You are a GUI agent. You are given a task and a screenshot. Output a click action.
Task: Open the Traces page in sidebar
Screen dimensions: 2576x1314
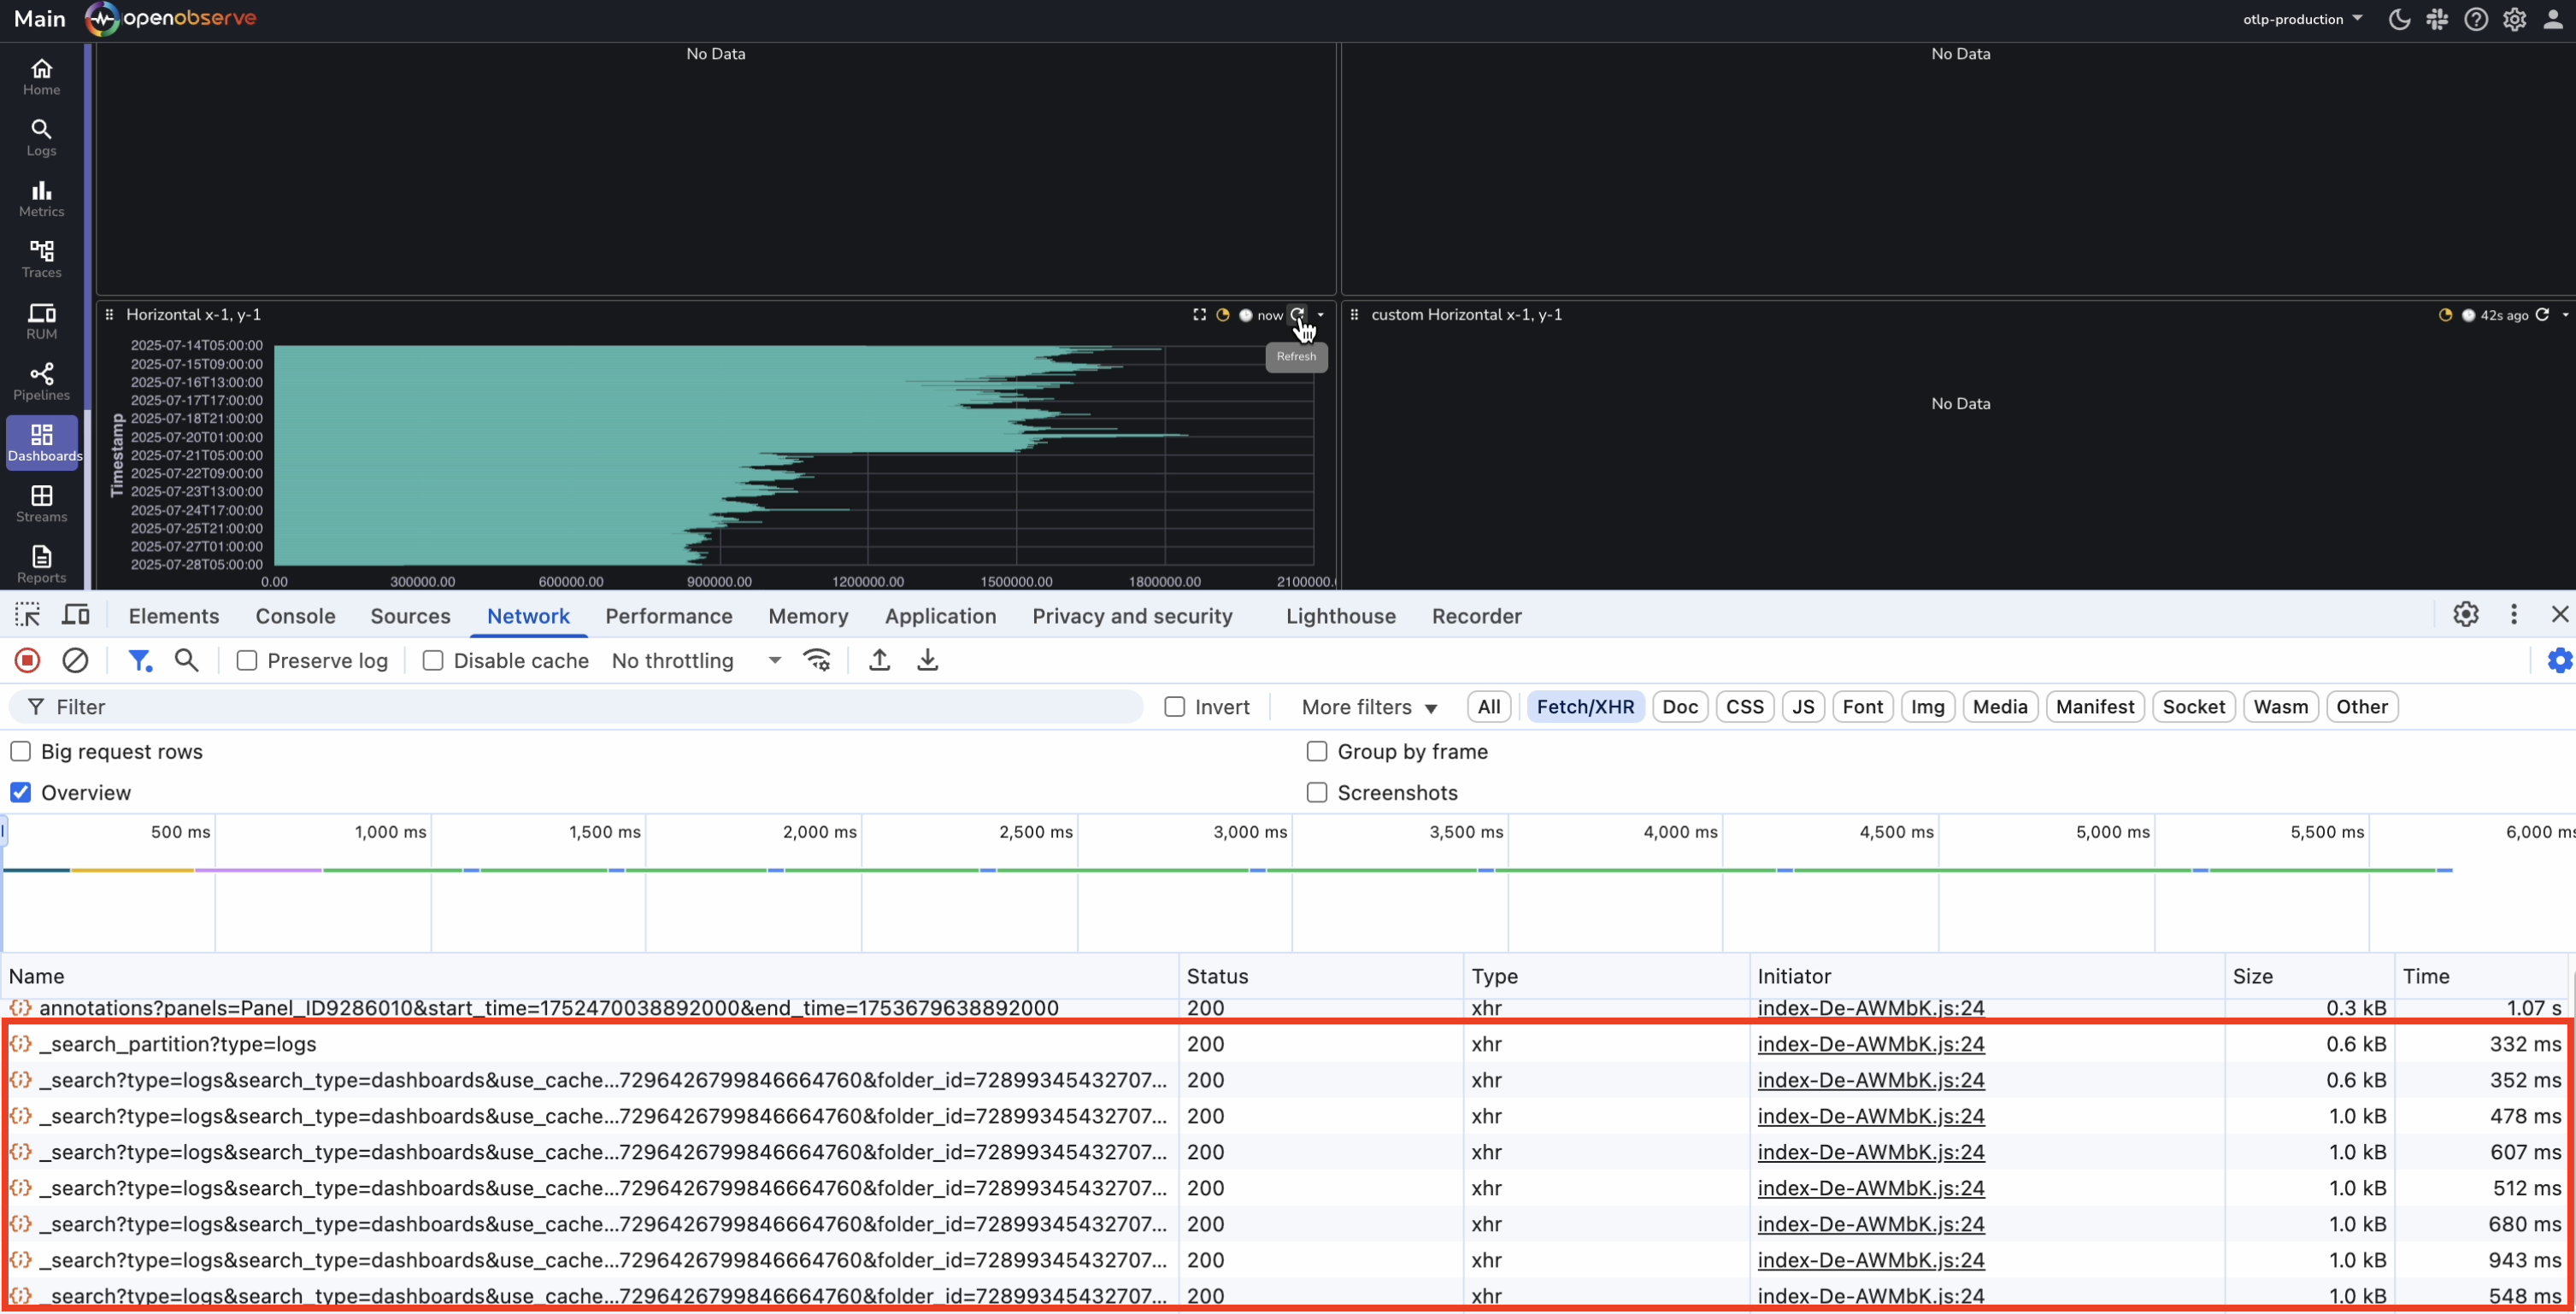(x=41, y=259)
